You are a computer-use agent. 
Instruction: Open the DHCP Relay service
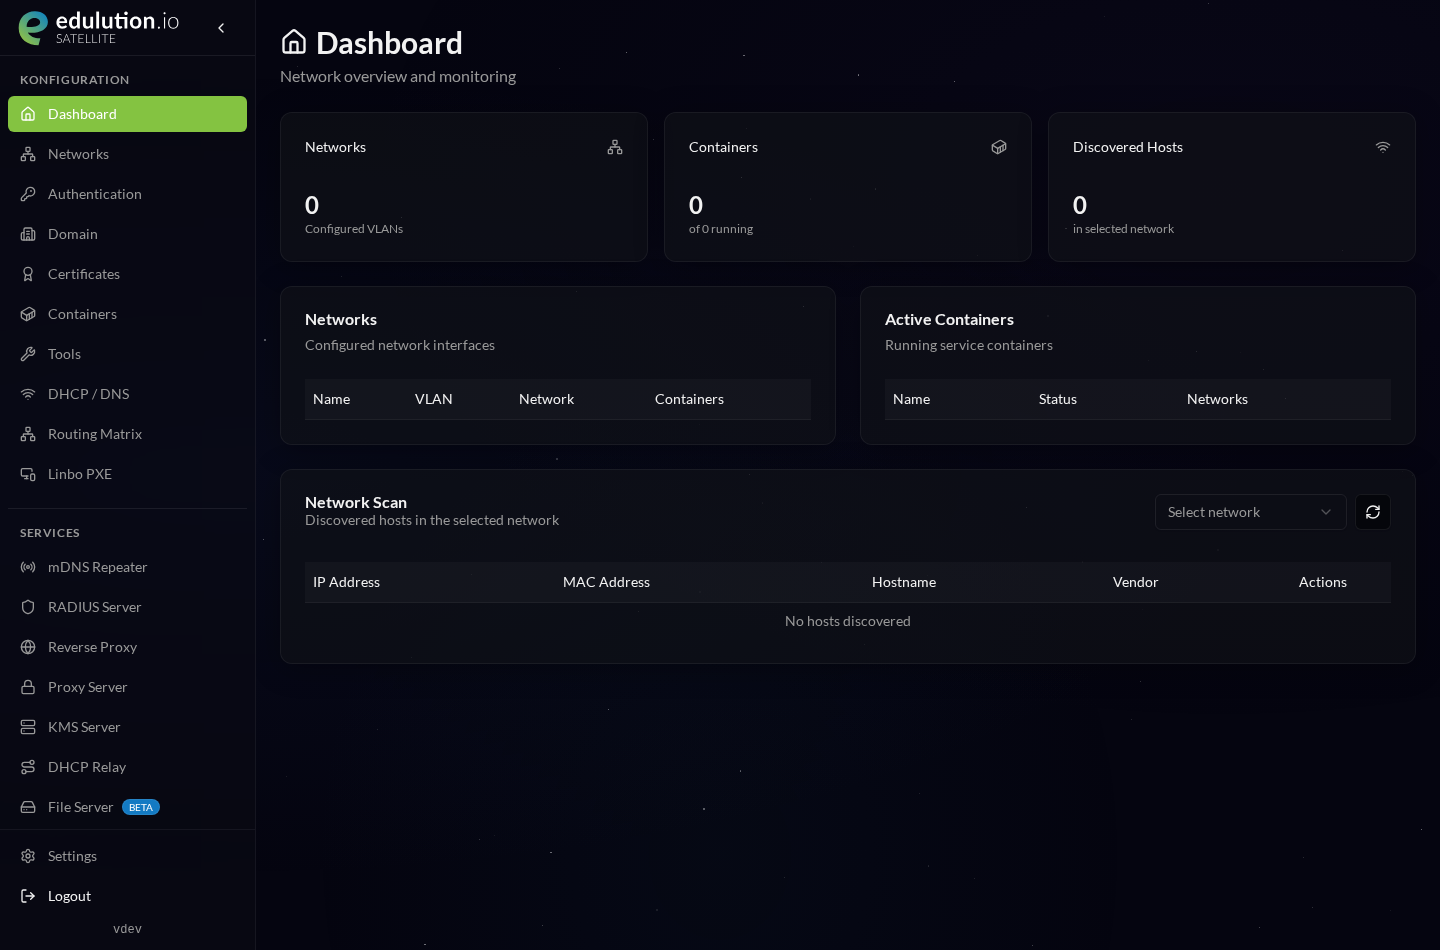click(127, 767)
